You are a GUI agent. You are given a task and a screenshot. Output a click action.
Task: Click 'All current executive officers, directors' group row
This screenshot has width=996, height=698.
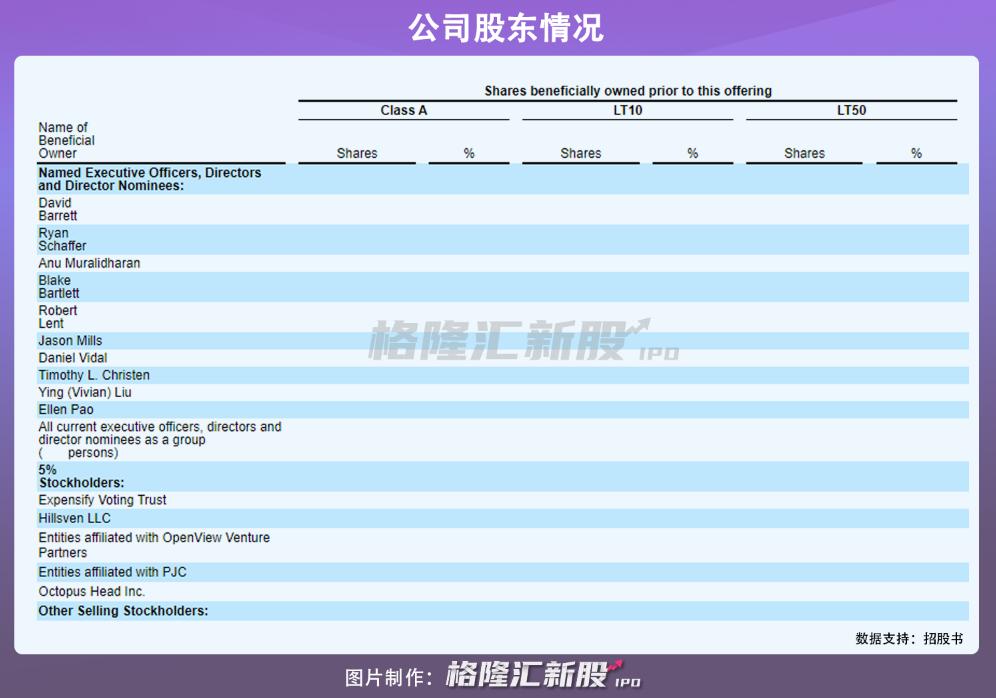click(x=502, y=440)
